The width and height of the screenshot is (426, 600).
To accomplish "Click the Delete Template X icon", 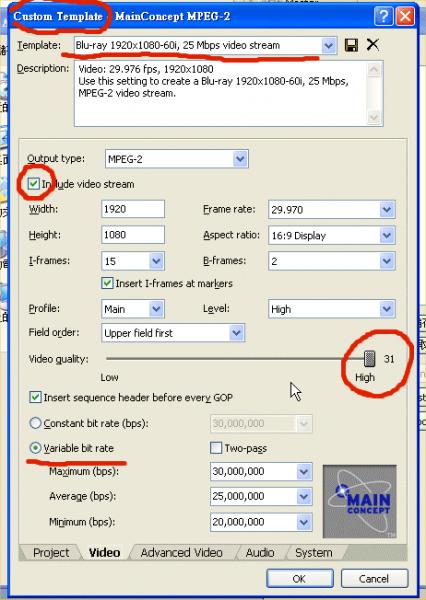I will point(372,45).
